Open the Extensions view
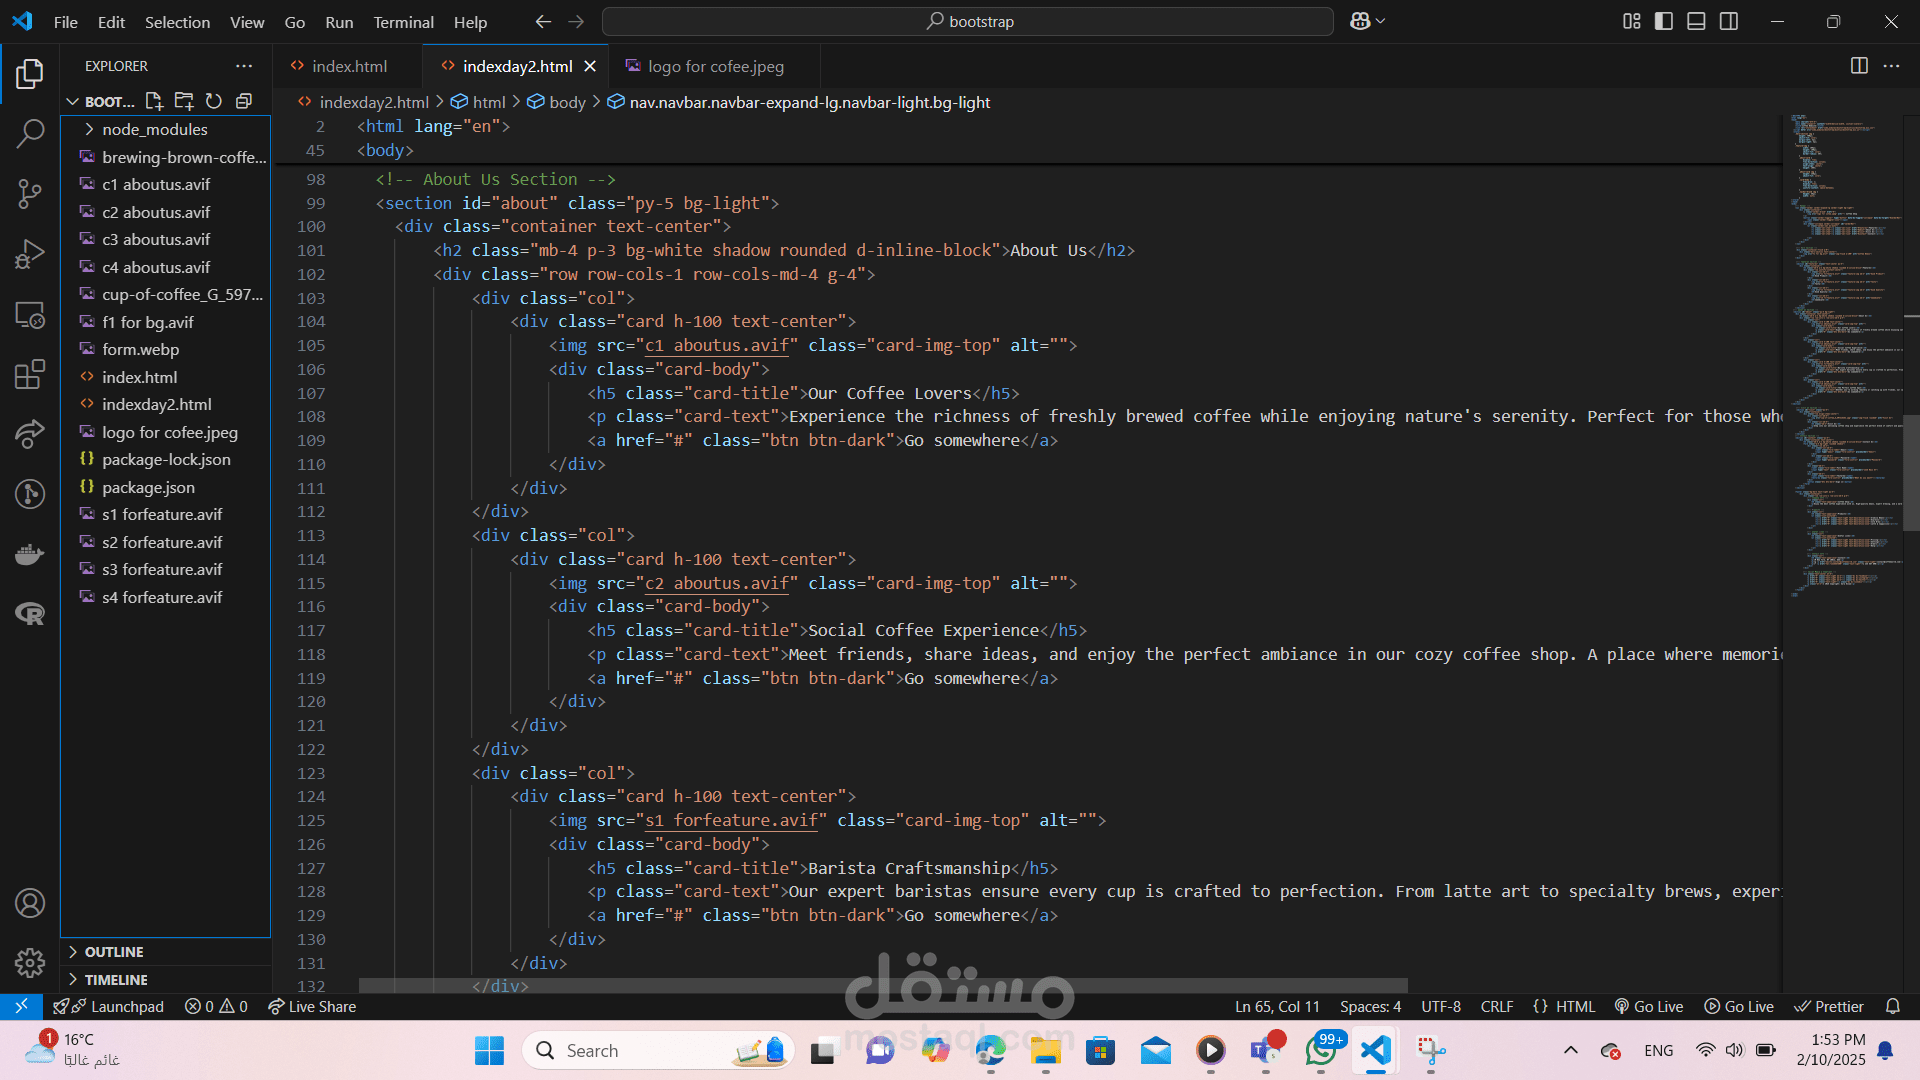The image size is (1920, 1080). point(30,374)
